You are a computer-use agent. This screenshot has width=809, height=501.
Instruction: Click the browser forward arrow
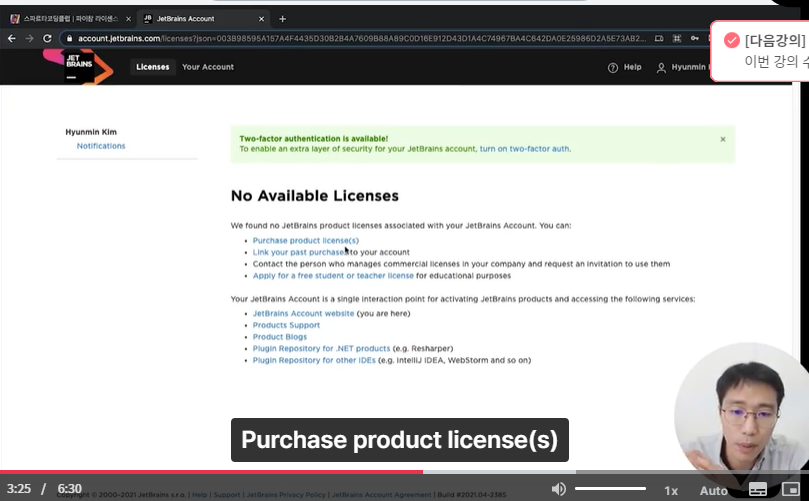click(29, 38)
